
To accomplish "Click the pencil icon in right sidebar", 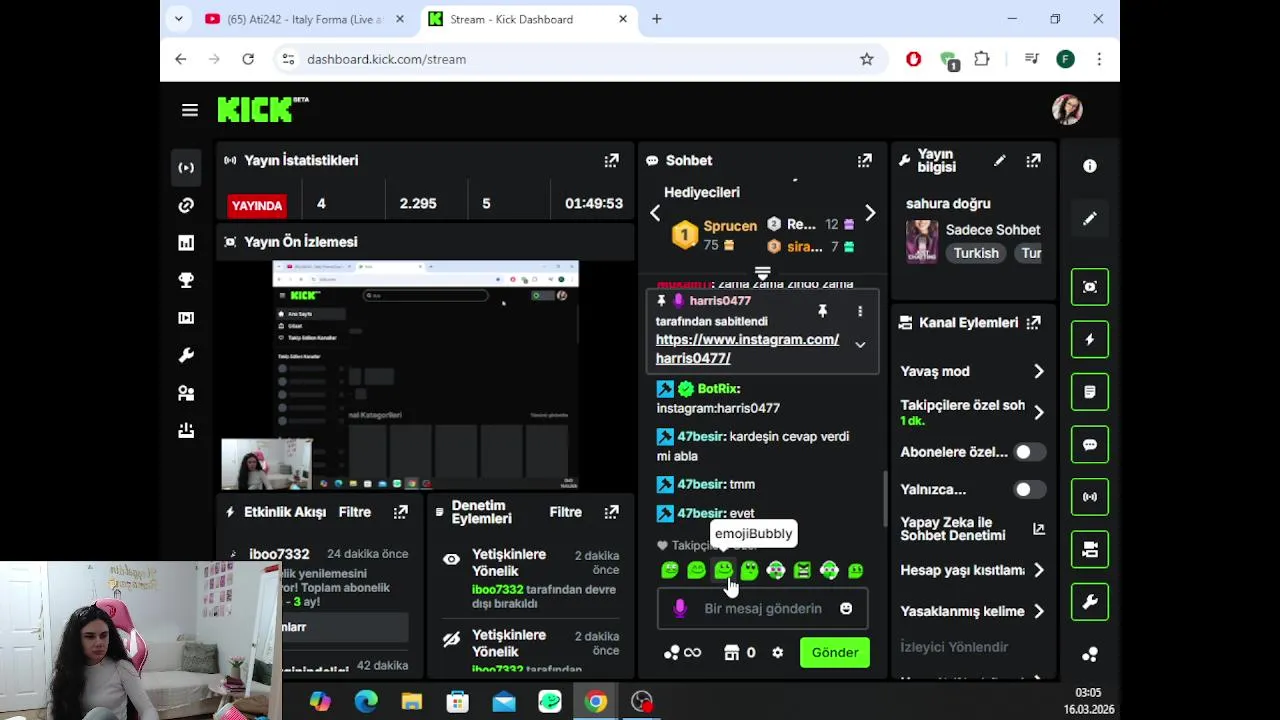I will (x=1090, y=218).
